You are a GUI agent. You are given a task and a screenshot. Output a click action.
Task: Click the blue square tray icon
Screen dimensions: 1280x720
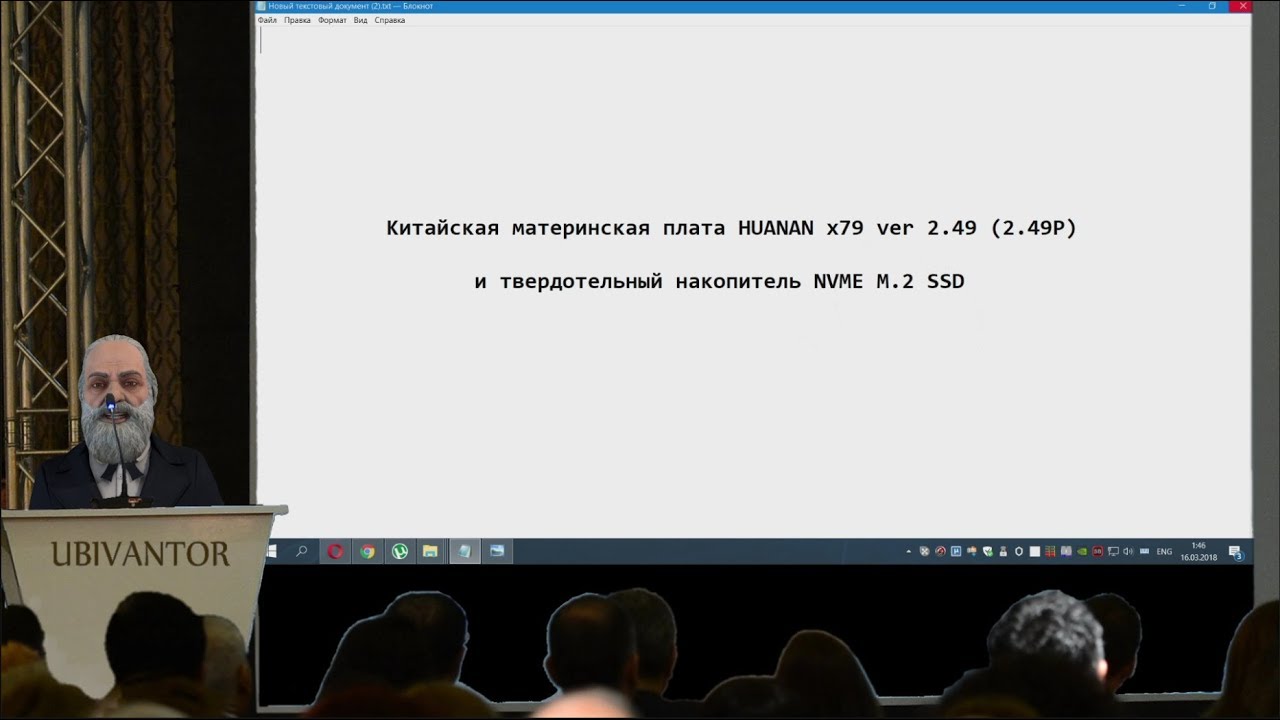[956, 551]
